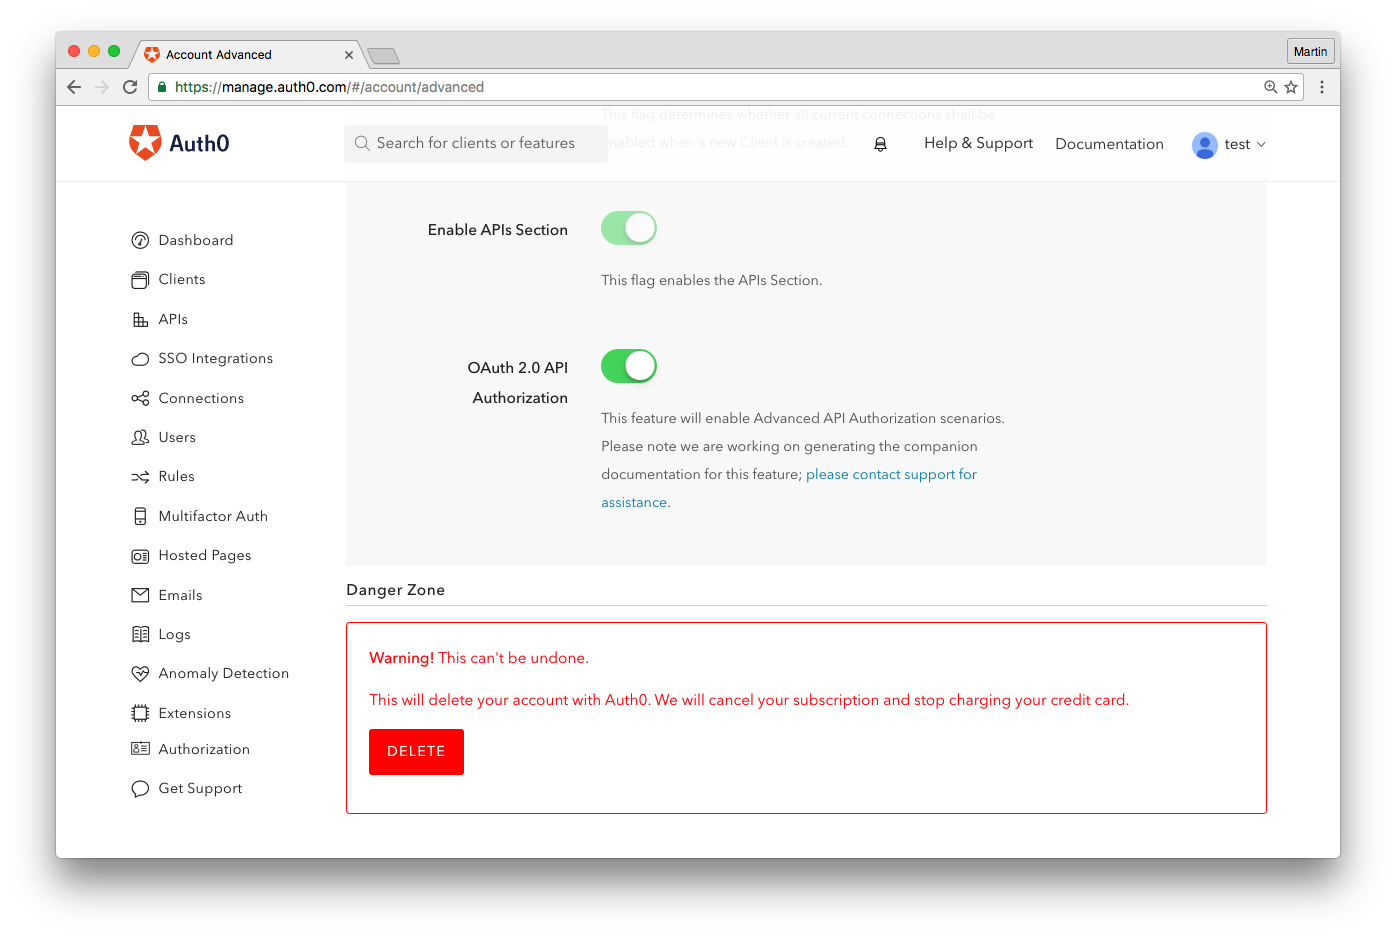Click the SSO Integrations label

(x=215, y=358)
